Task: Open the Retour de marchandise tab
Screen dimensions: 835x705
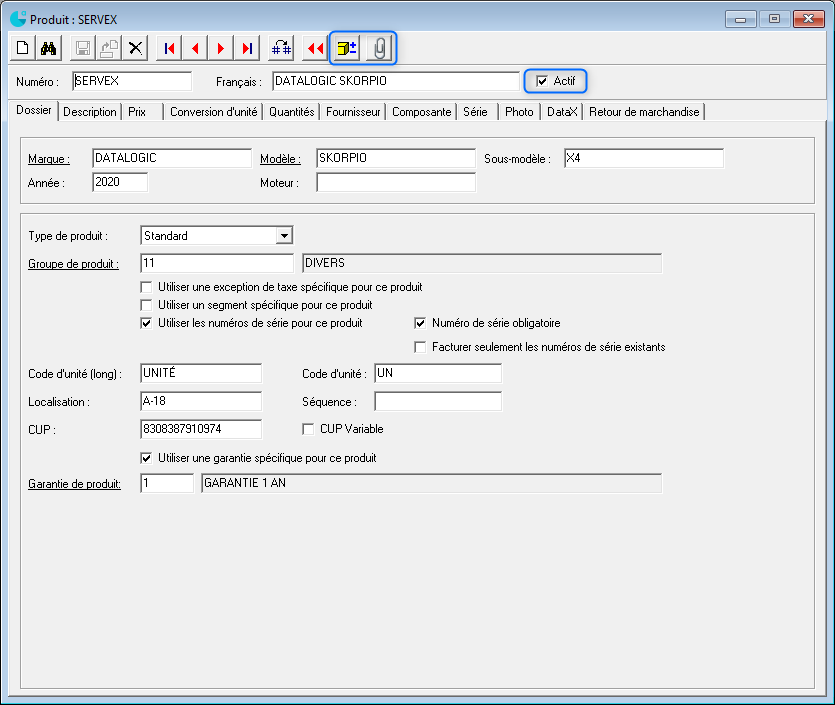Action: (x=644, y=112)
